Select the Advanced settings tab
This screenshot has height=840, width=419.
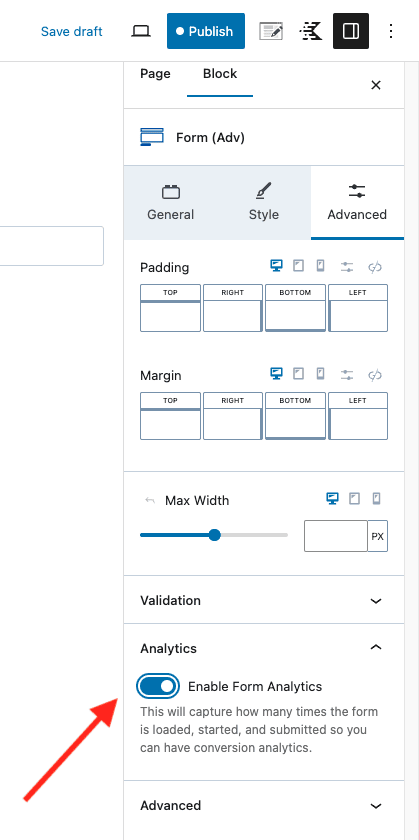coord(357,203)
